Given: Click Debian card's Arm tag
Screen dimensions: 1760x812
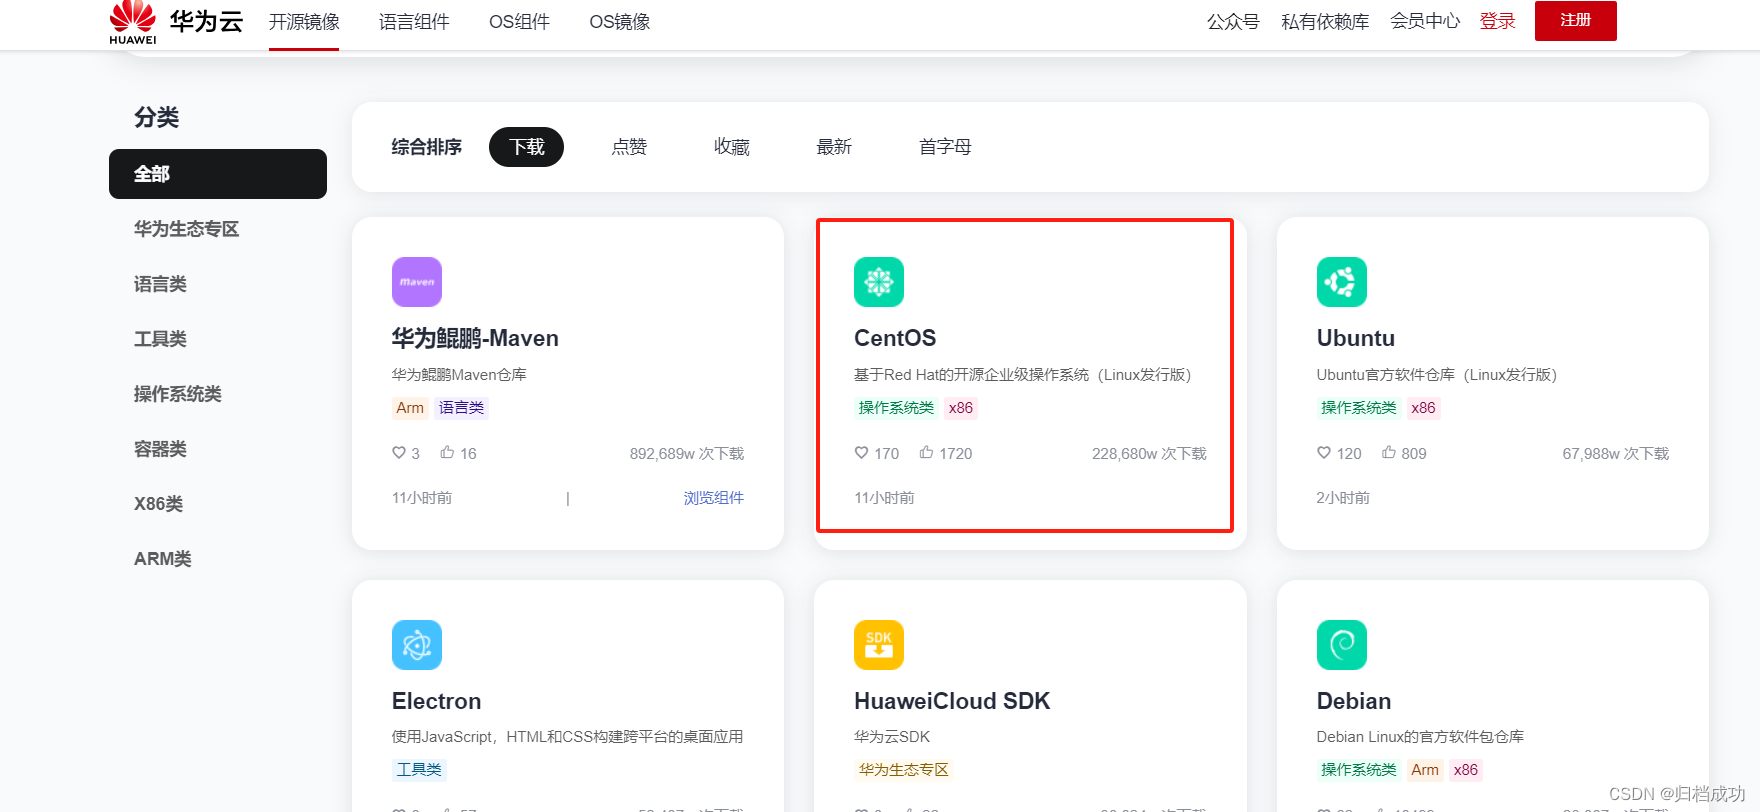Looking at the screenshot, I should [x=1425, y=770].
